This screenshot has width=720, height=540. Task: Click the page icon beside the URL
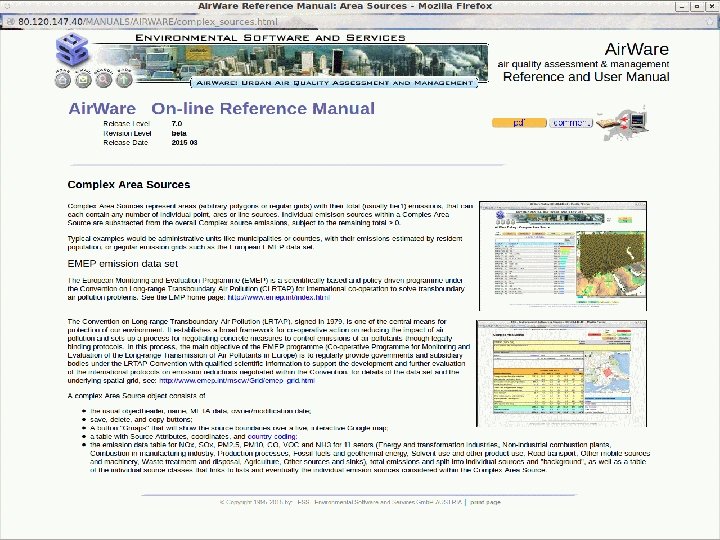point(10,22)
